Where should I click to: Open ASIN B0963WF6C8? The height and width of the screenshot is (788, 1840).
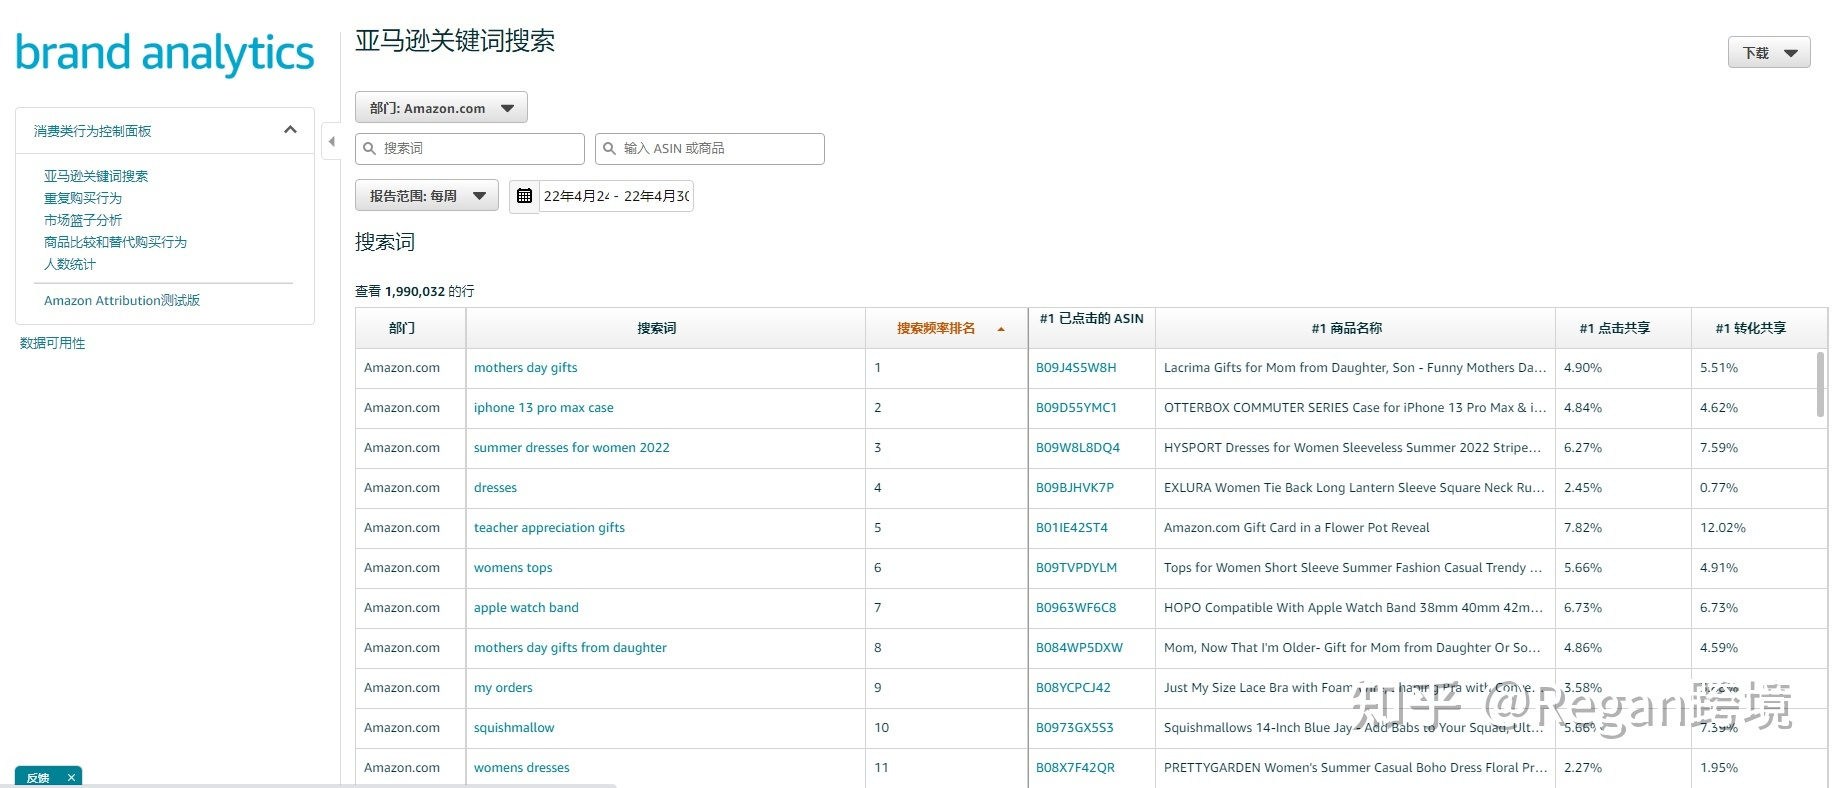[1076, 608]
